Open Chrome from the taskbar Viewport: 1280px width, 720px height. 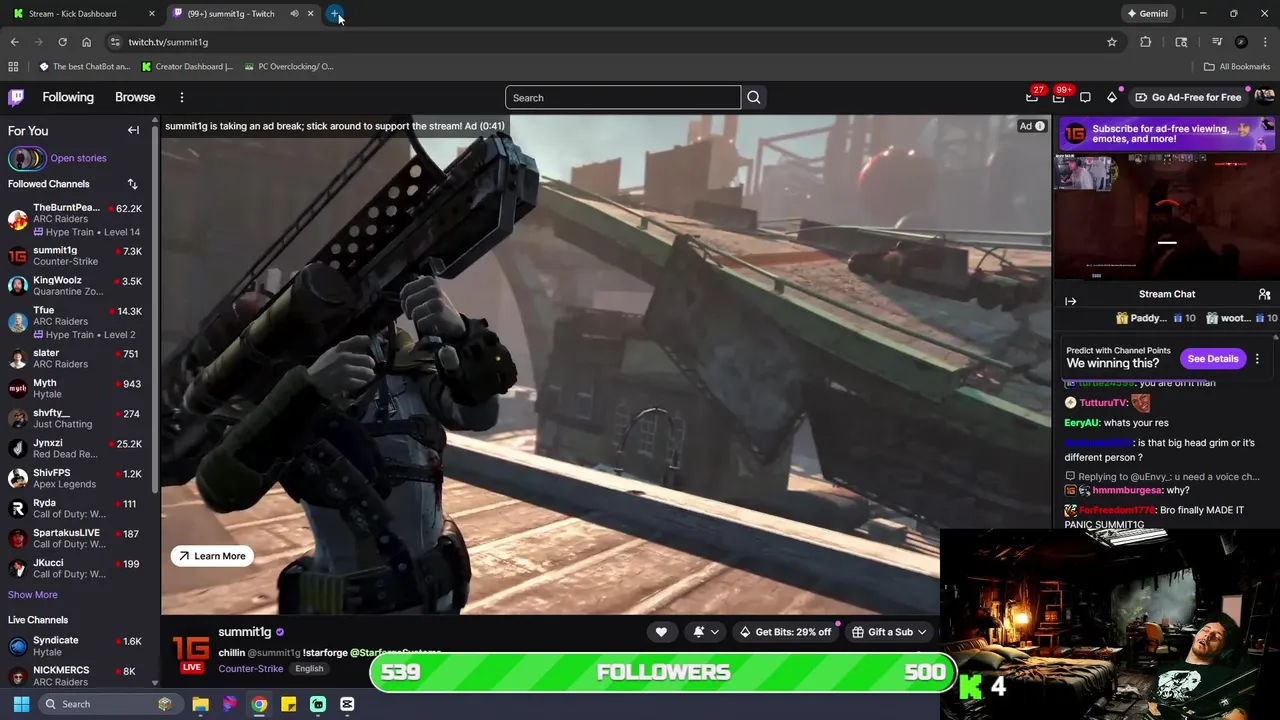click(x=259, y=704)
